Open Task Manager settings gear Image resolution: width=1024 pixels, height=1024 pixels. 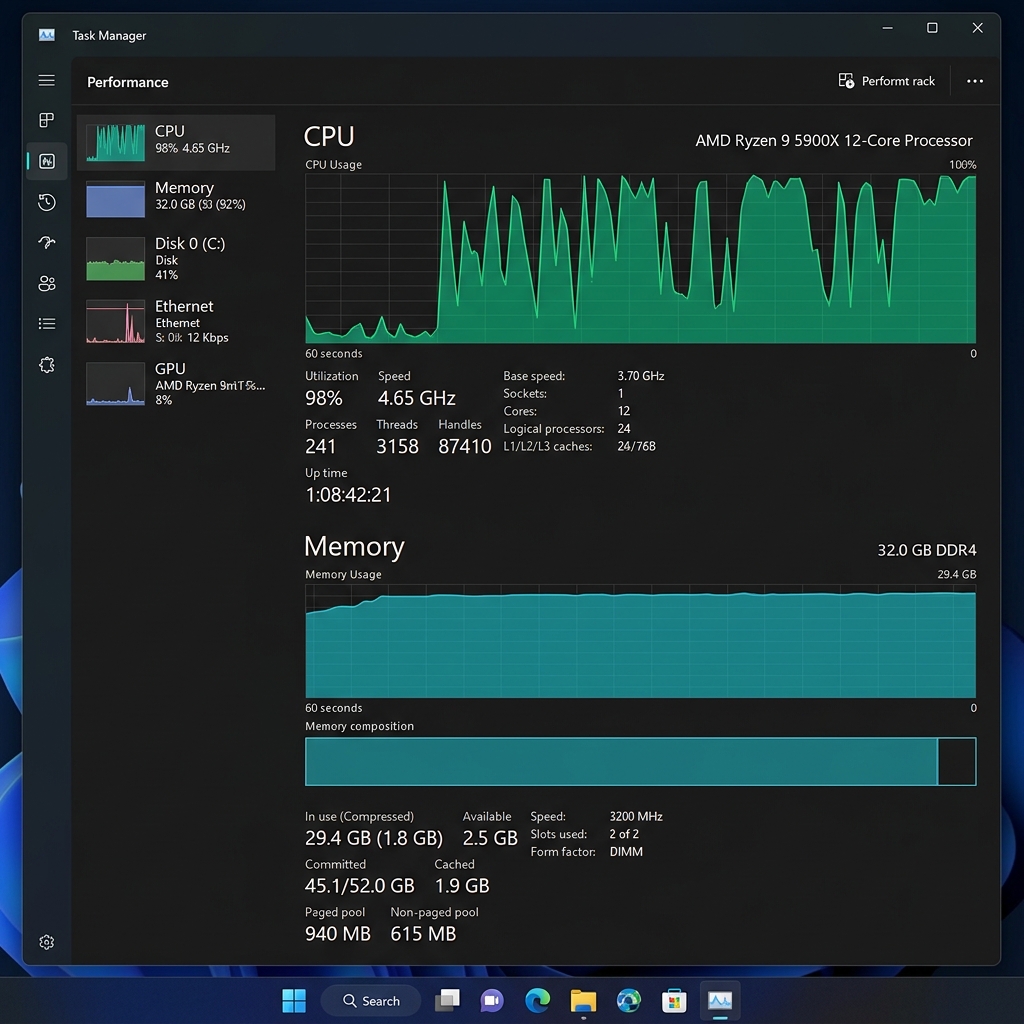pos(46,942)
